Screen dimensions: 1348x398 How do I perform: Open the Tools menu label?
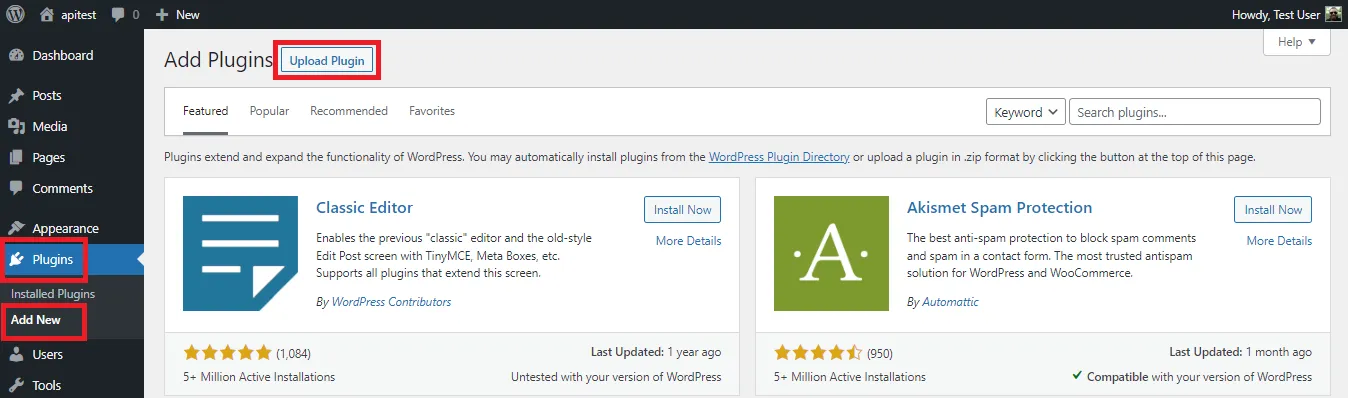point(46,386)
